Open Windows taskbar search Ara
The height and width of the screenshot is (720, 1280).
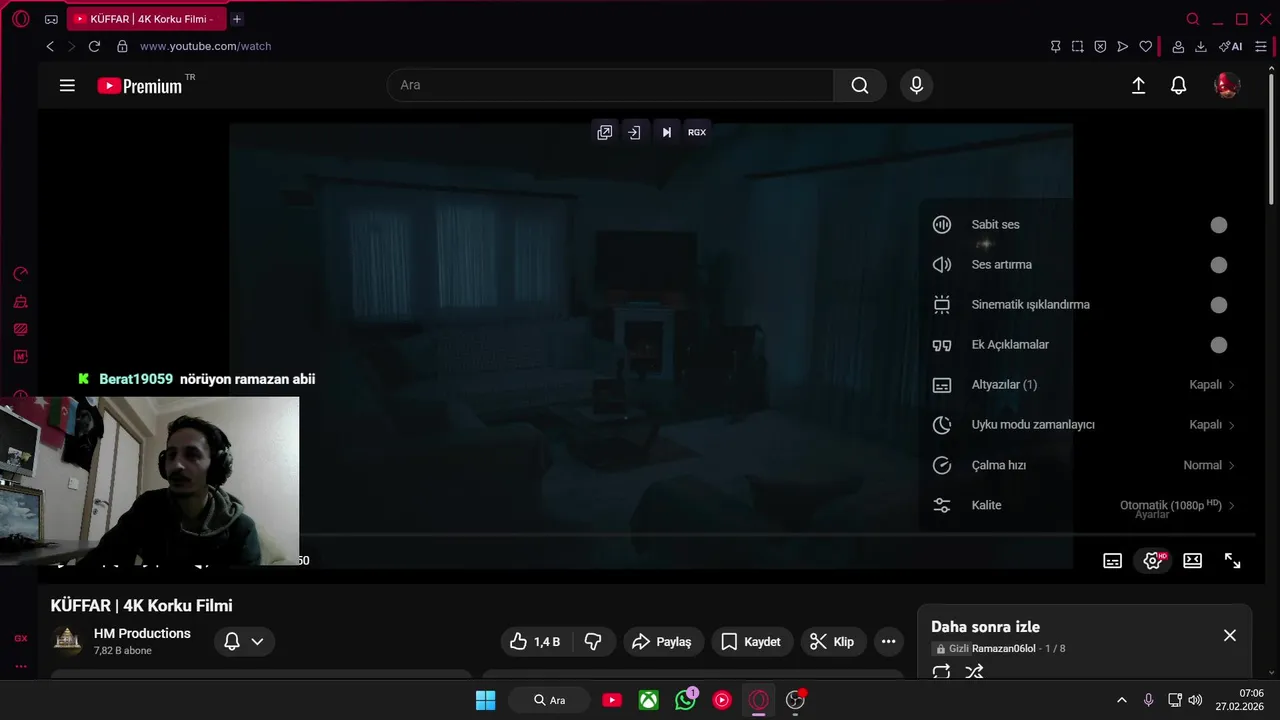click(x=549, y=700)
